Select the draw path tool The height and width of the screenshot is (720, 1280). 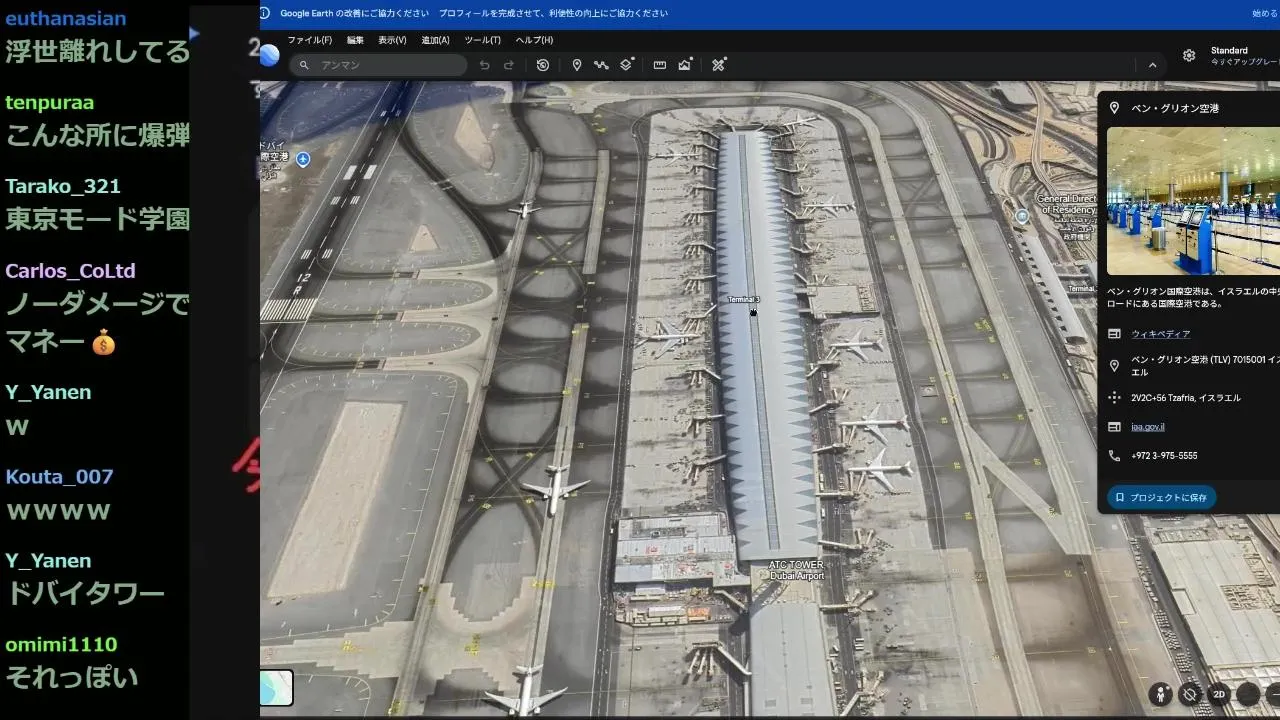coord(601,65)
